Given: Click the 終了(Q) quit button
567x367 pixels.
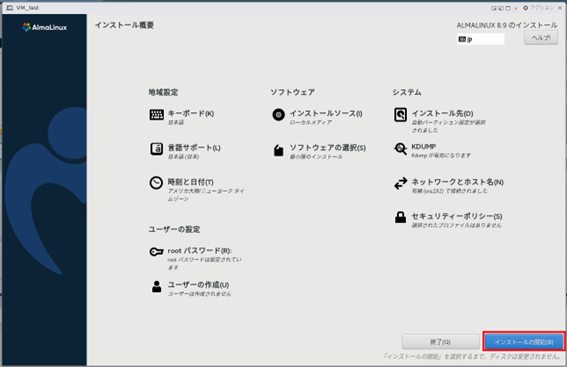Looking at the screenshot, I should tap(440, 342).
